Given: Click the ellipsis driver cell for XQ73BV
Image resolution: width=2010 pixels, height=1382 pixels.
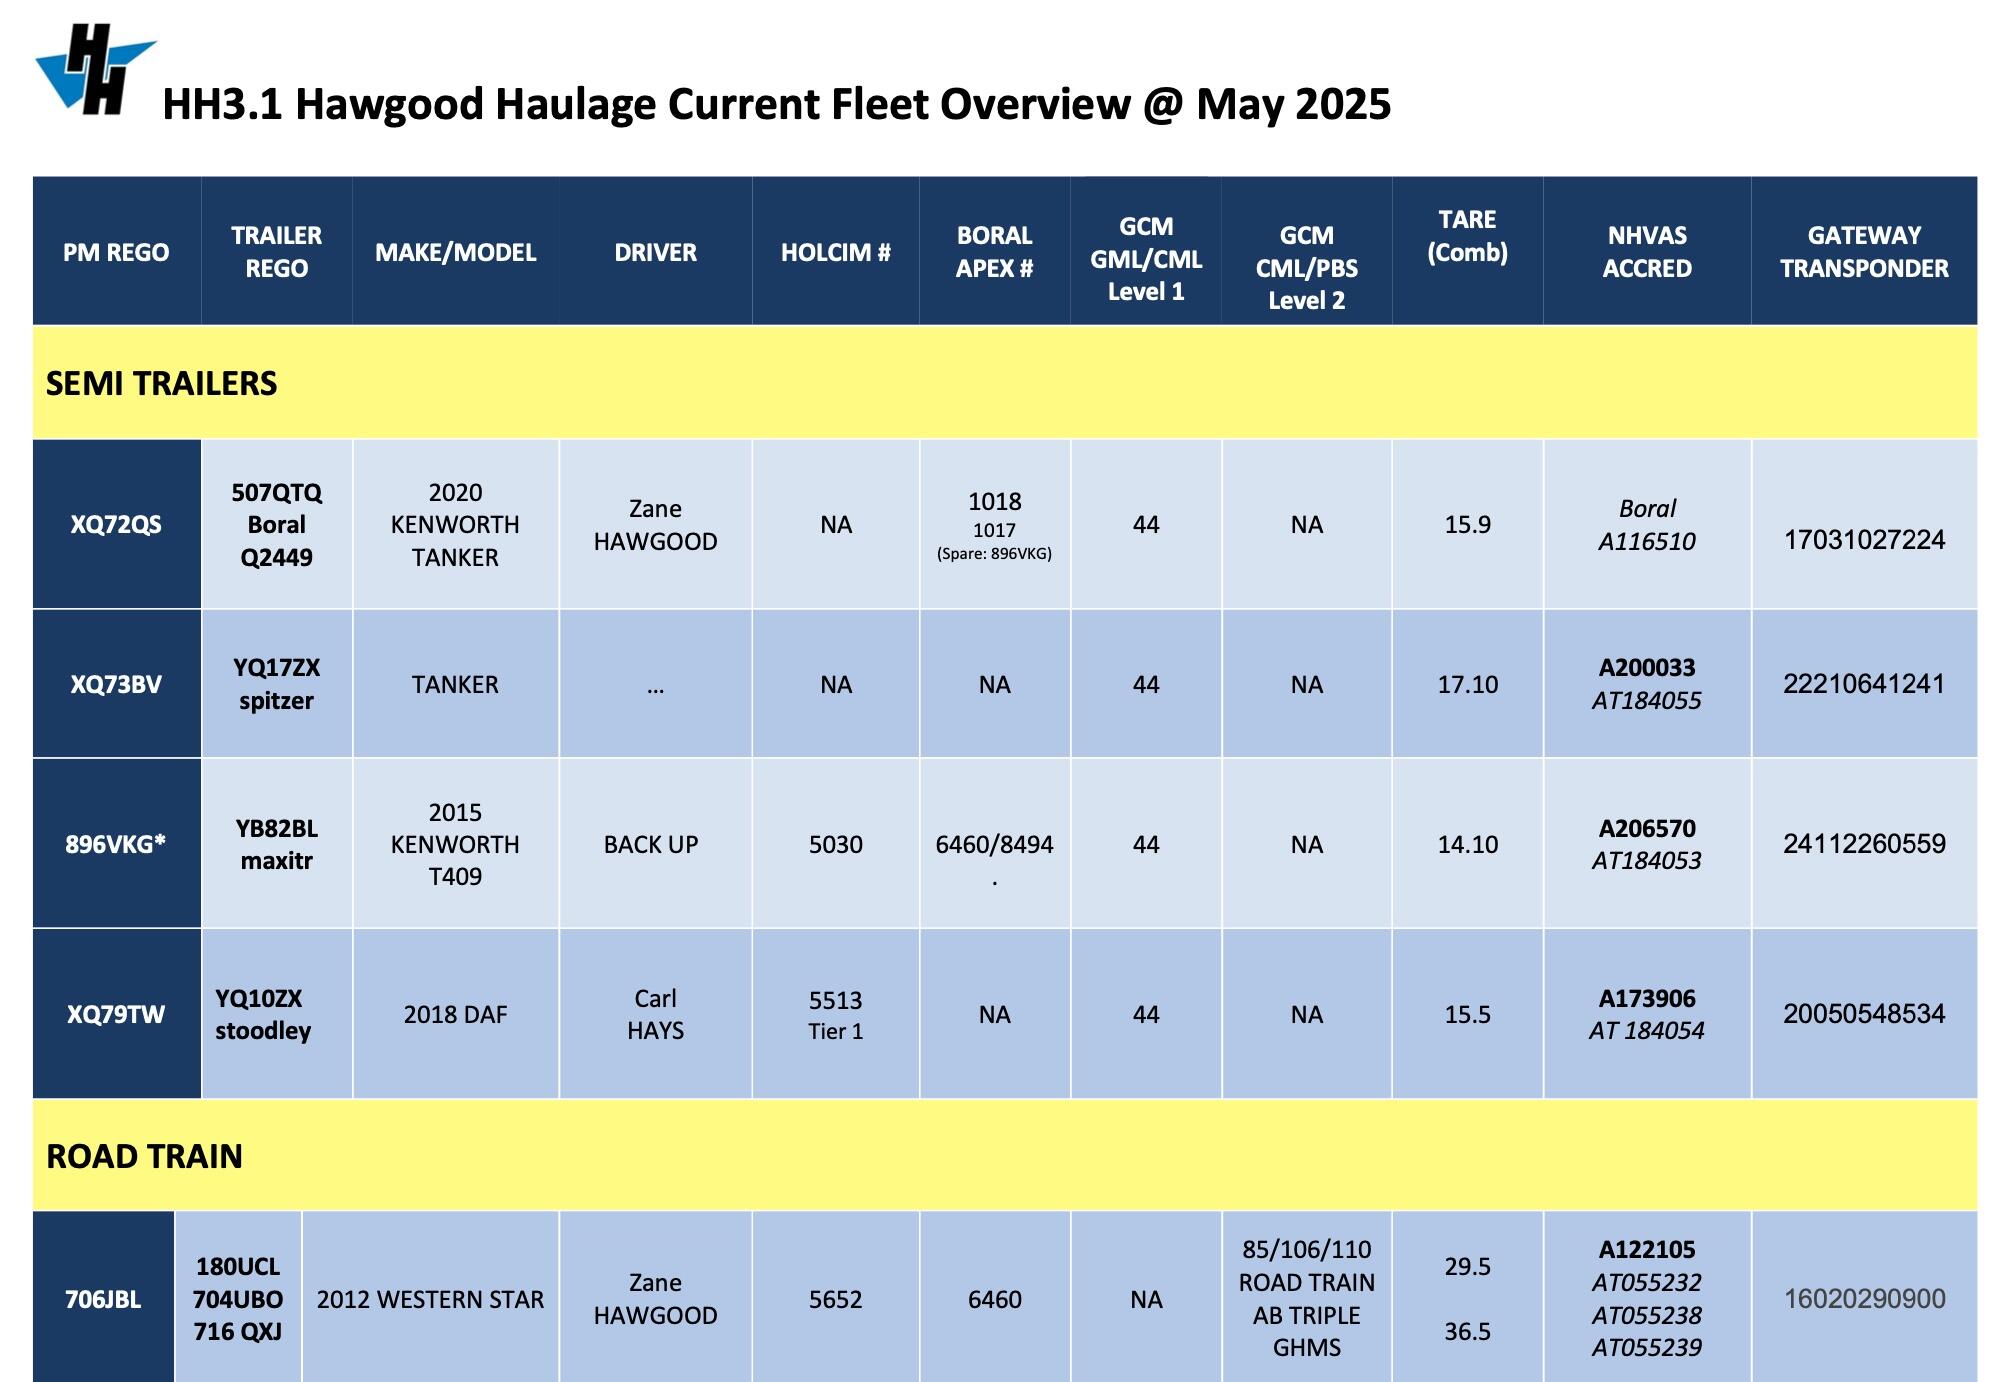Looking at the screenshot, I should (656, 684).
